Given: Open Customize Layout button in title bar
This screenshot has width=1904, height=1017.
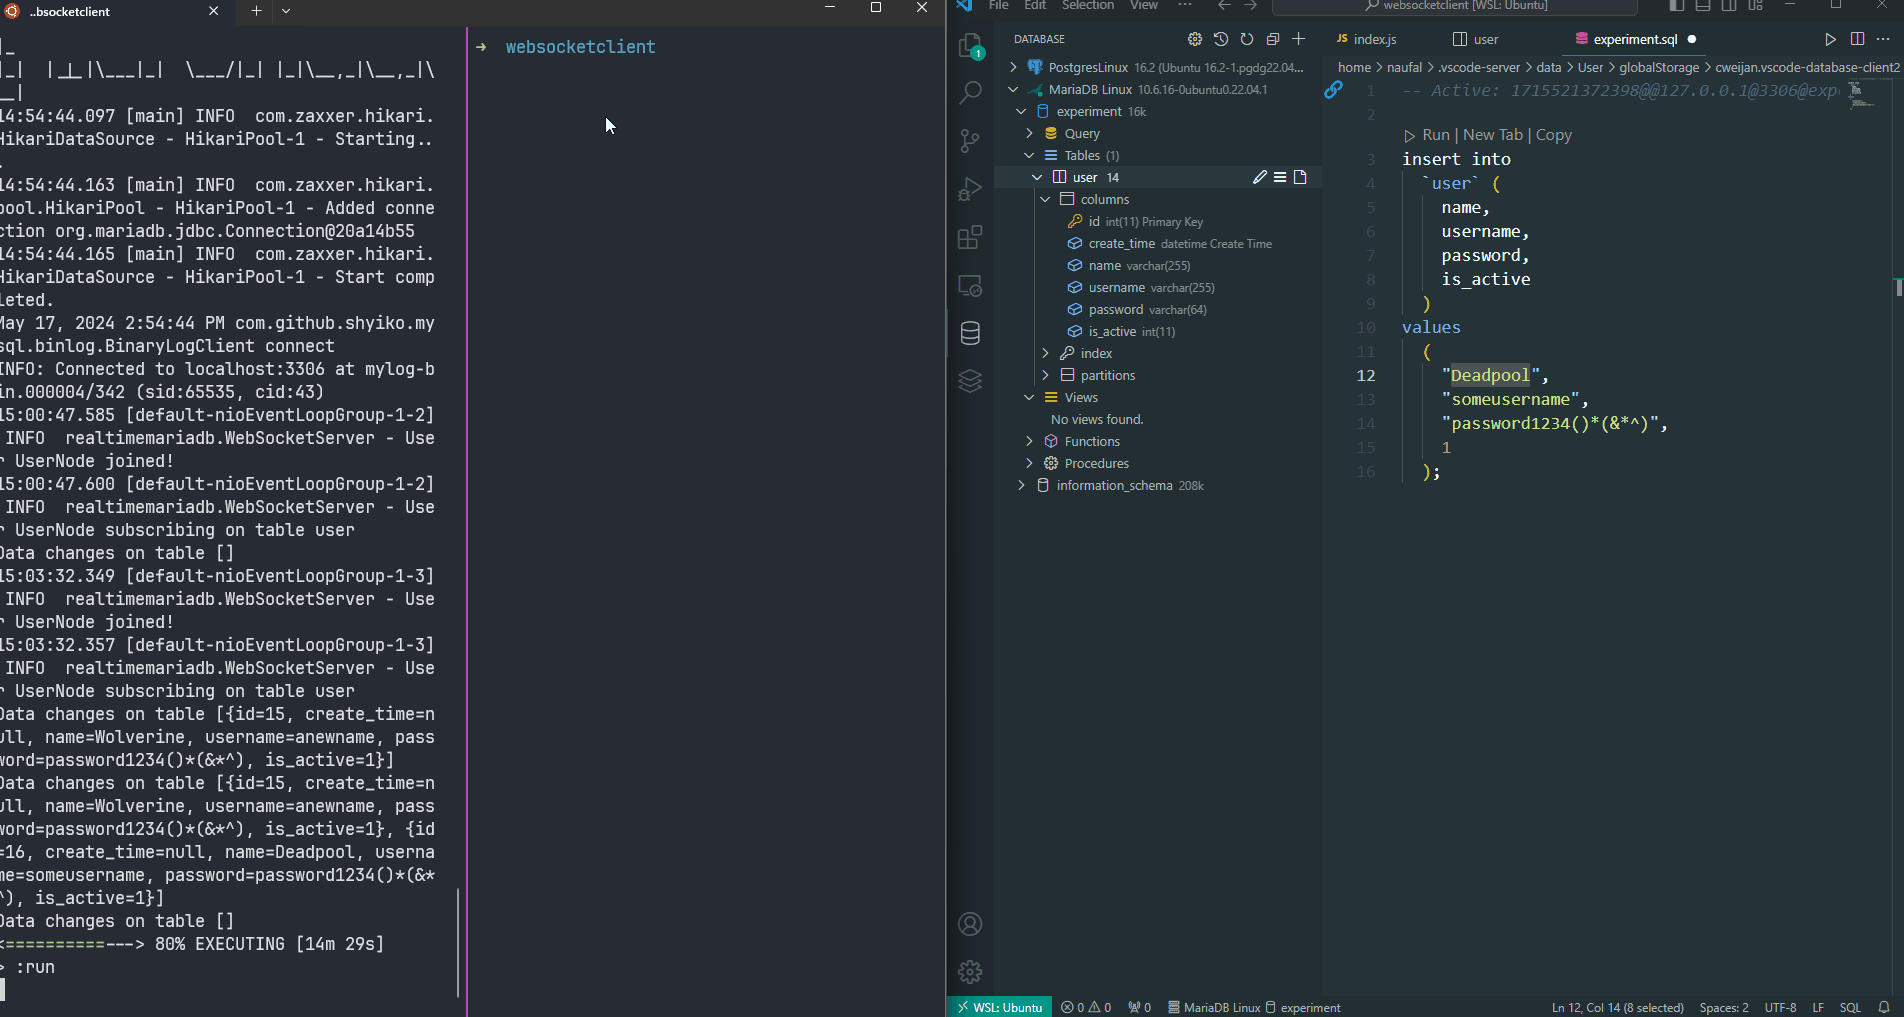Looking at the screenshot, I should [1755, 6].
